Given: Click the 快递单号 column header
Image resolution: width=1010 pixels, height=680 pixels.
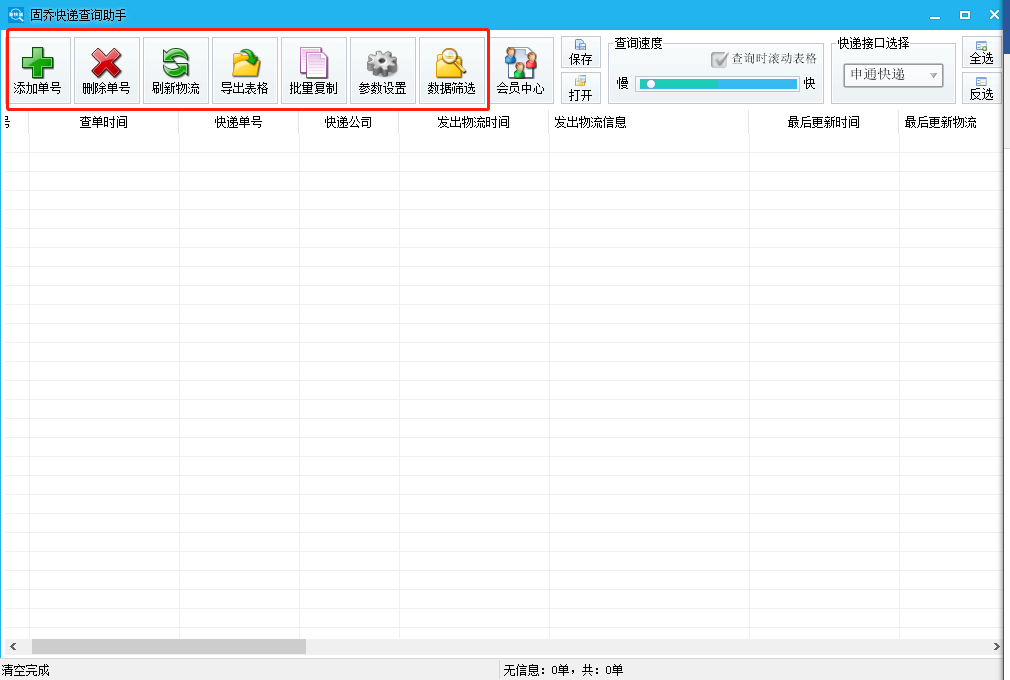Looking at the screenshot, I should (238, 122).
